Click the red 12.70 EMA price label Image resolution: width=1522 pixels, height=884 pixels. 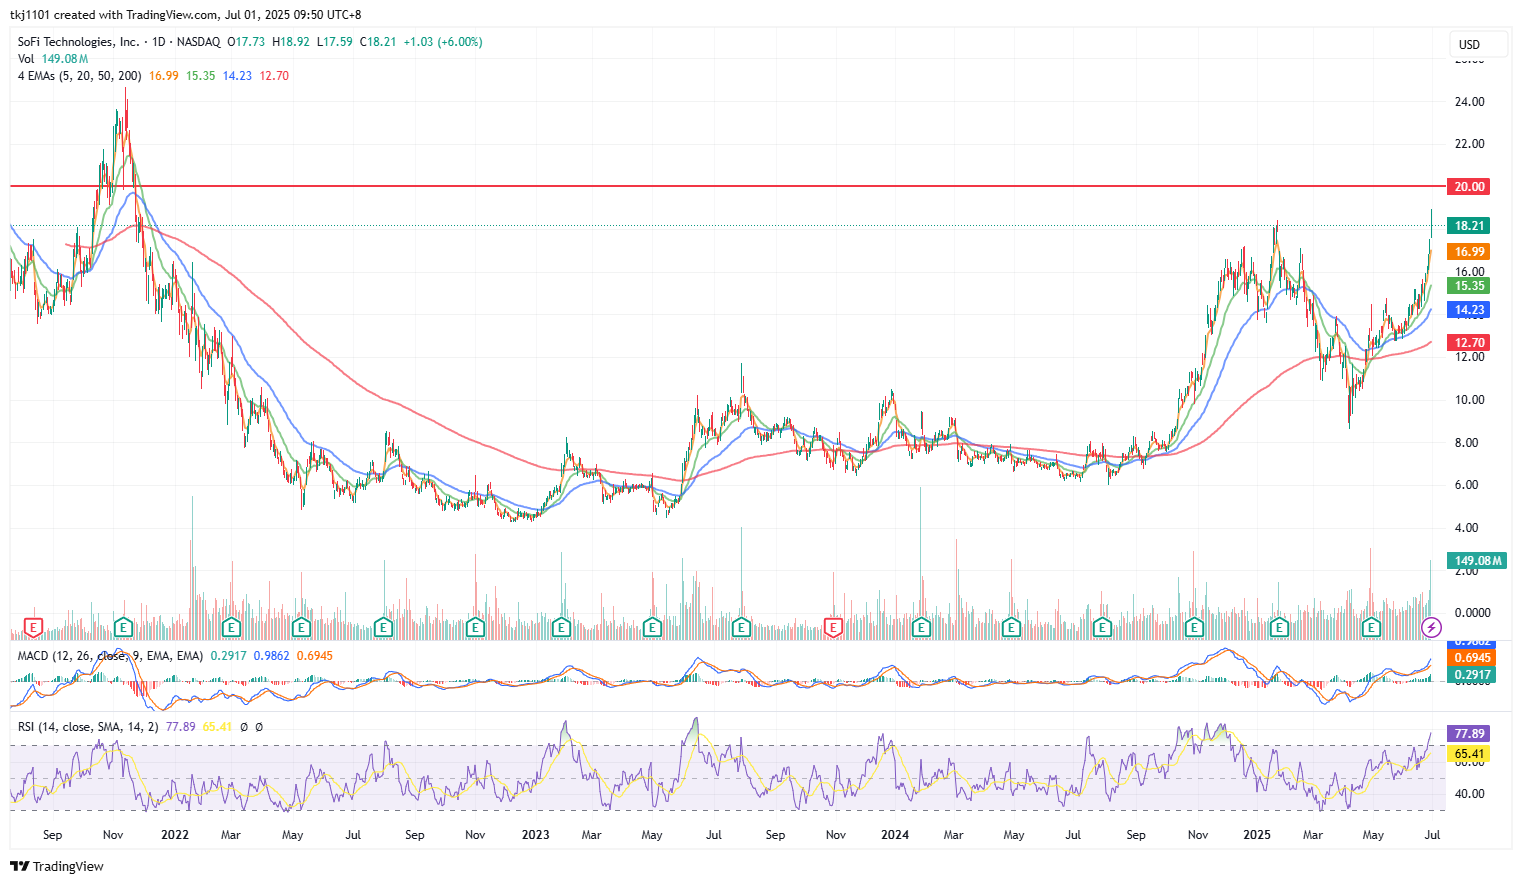pos(1469,343)
